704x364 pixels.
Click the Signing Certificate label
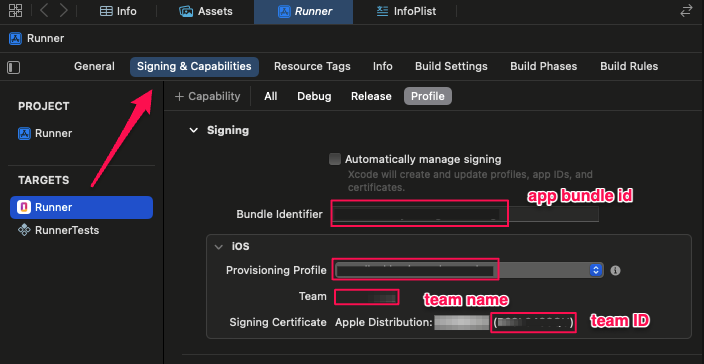(x=278, y=322)
